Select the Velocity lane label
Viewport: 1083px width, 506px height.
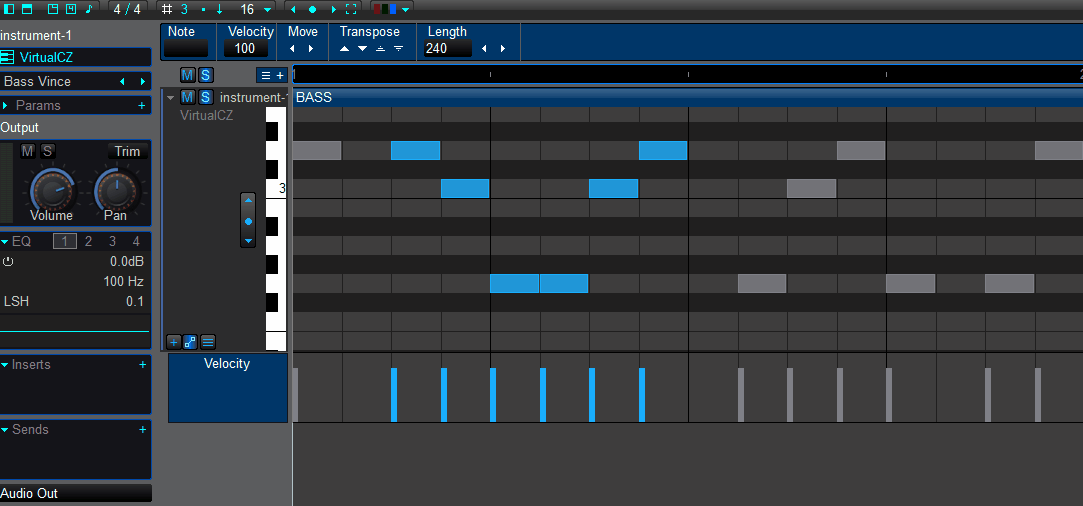(x=228, y=387)
